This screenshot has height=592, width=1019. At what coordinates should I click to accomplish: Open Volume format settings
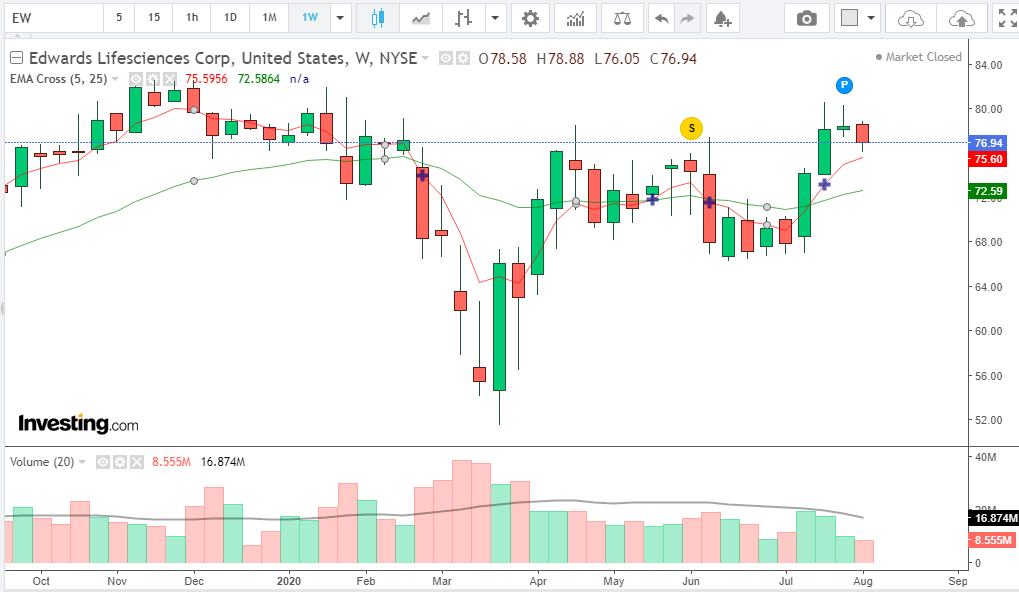(x=120, y=462)
